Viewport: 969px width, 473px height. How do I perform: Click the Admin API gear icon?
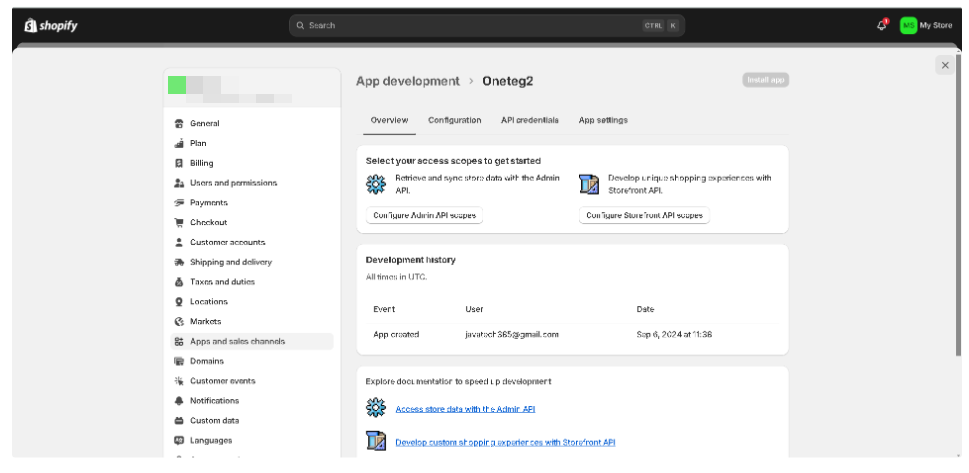tap(376, 184)
